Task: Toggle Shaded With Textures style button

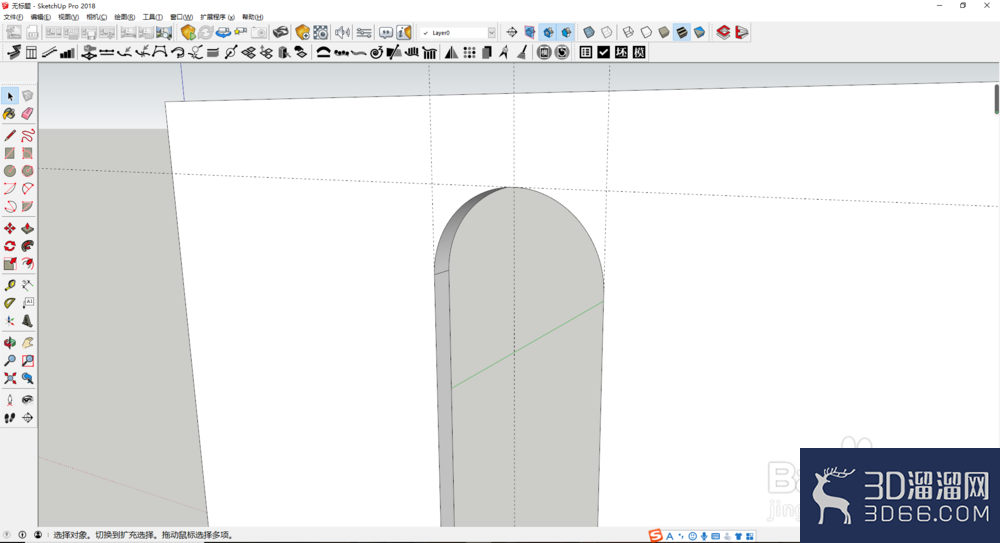Action: (x=682, y=32)
